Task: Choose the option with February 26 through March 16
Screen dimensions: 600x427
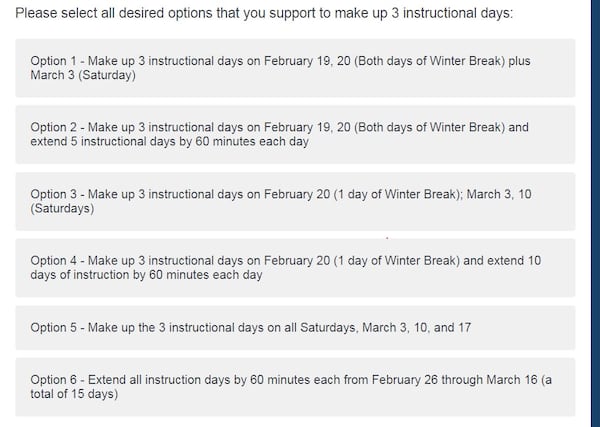Action: pos(295,387)
